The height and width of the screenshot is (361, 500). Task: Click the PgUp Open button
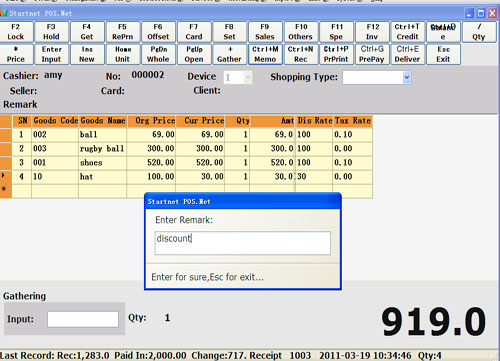click(x=194, y=54)
